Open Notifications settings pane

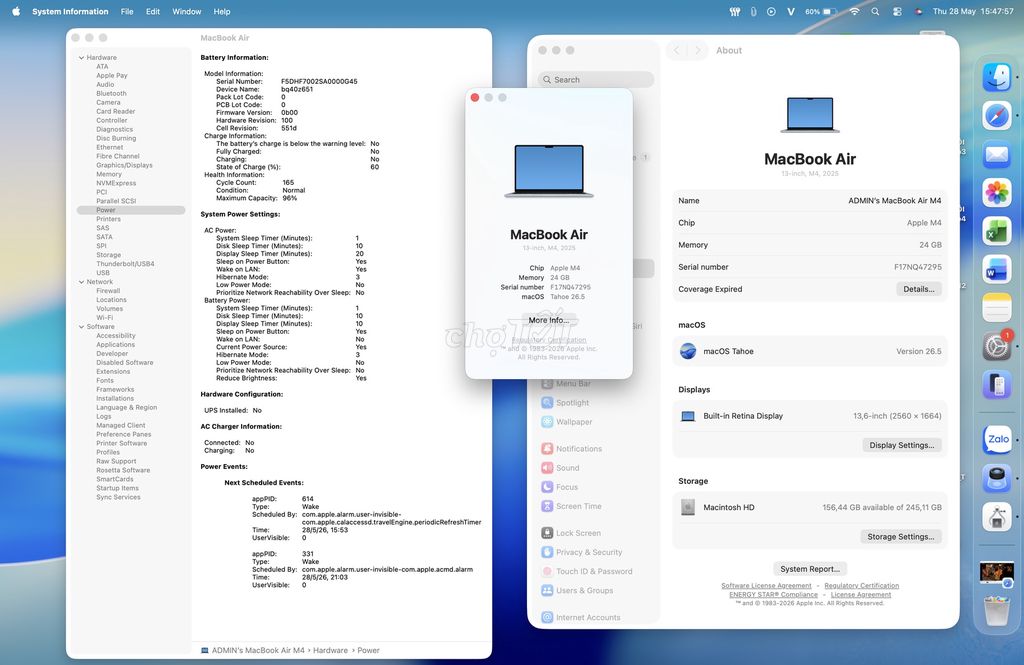(x=572, y=449)
